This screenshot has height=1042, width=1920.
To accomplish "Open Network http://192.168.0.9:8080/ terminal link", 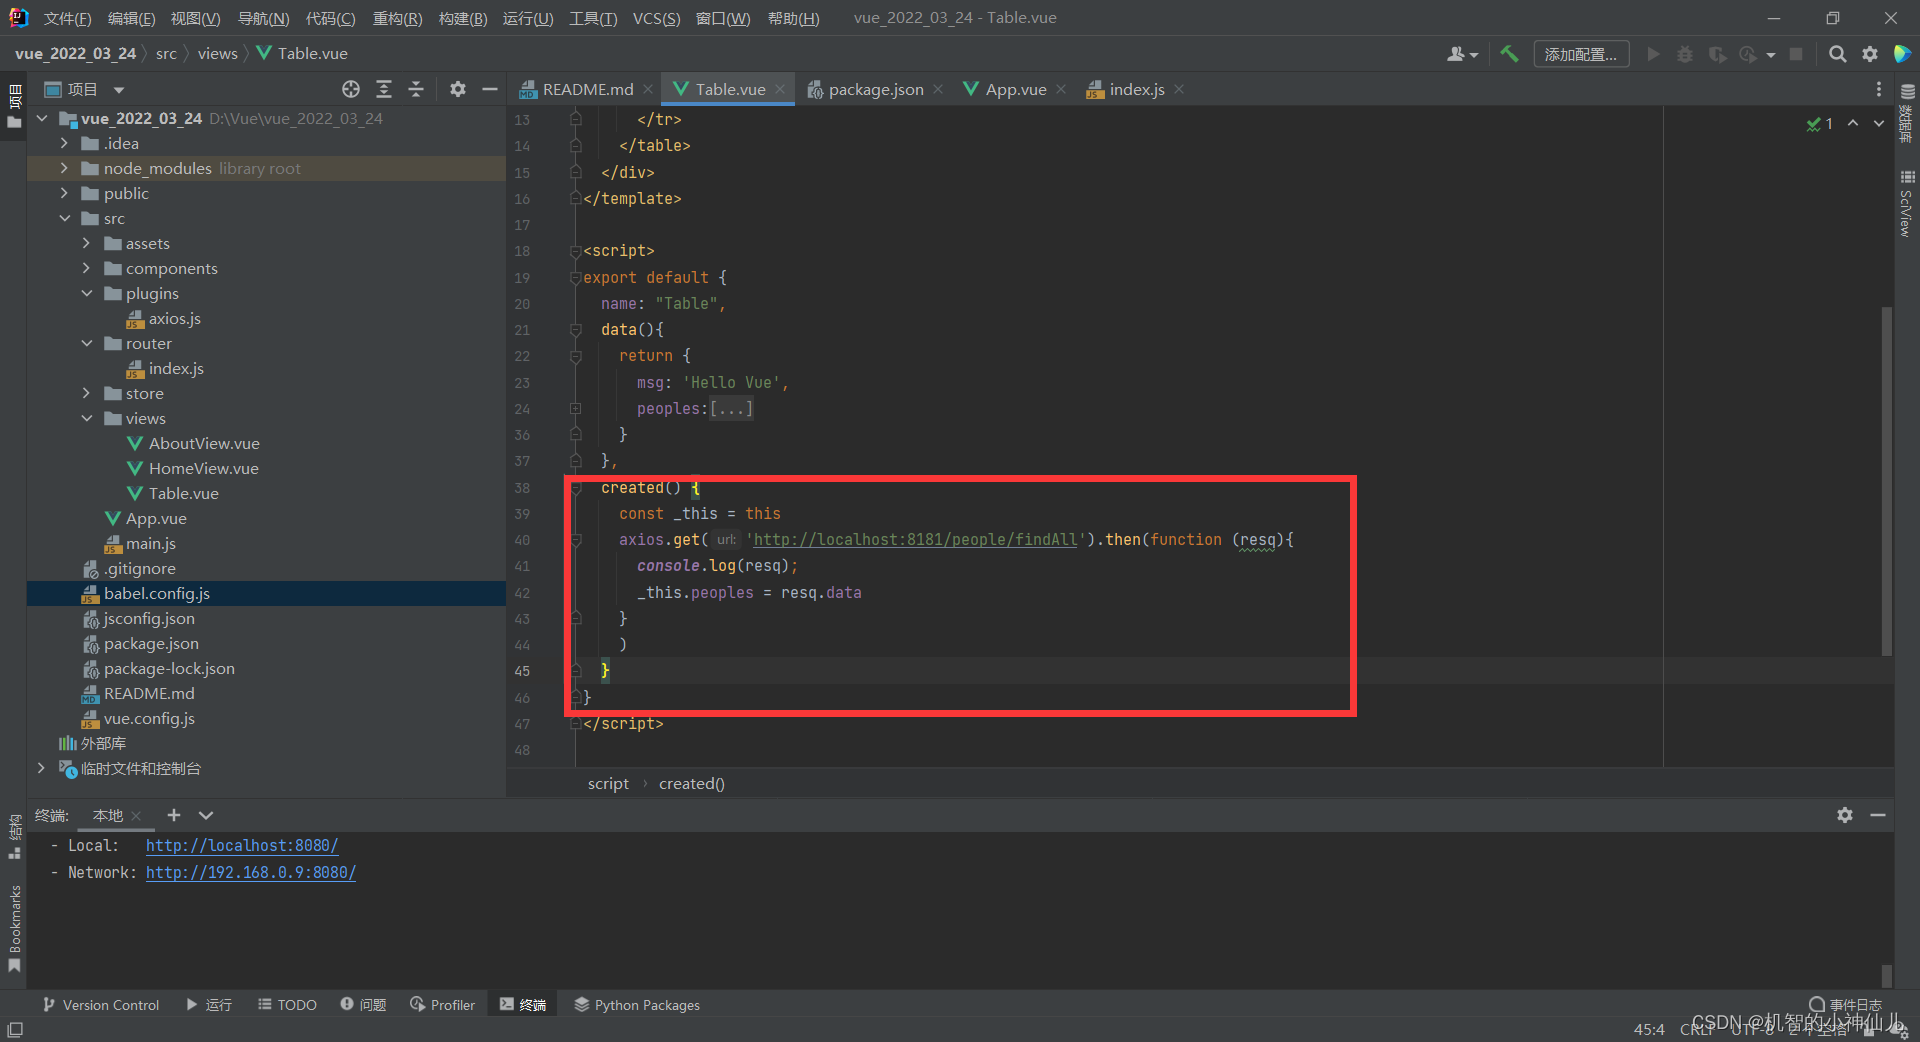I will [x=251, y=872].
